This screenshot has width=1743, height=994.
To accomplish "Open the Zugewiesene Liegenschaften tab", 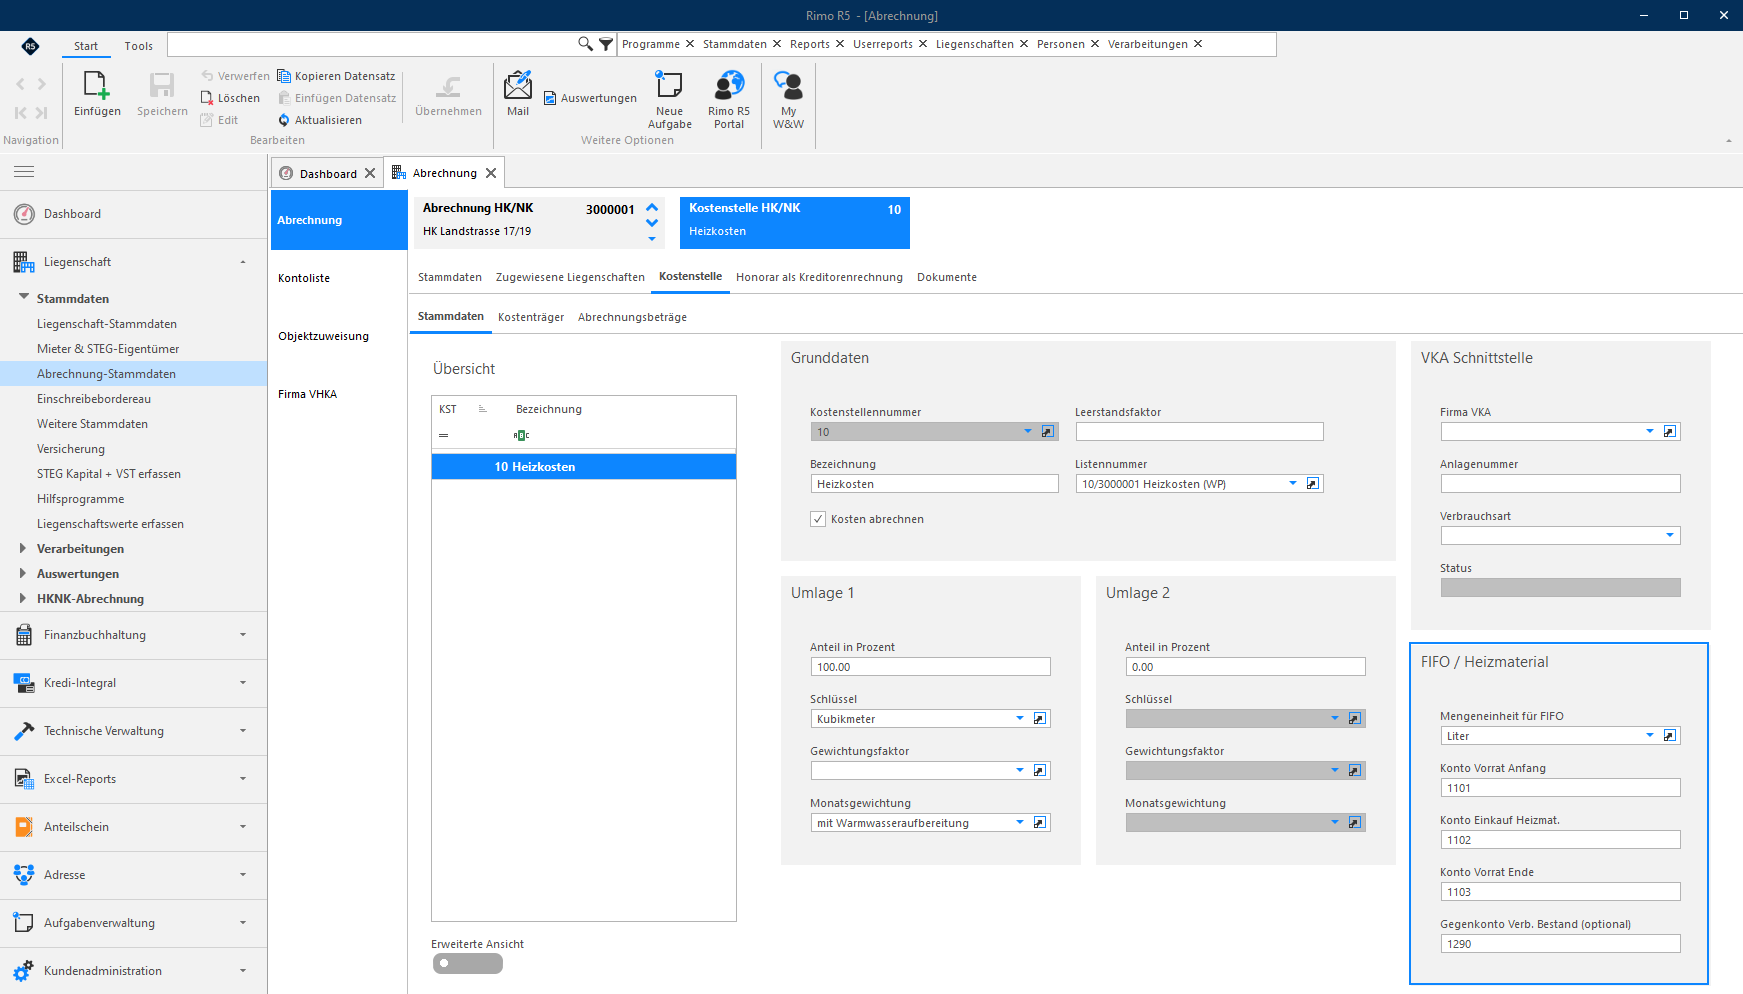I will [x=570, y=277].
